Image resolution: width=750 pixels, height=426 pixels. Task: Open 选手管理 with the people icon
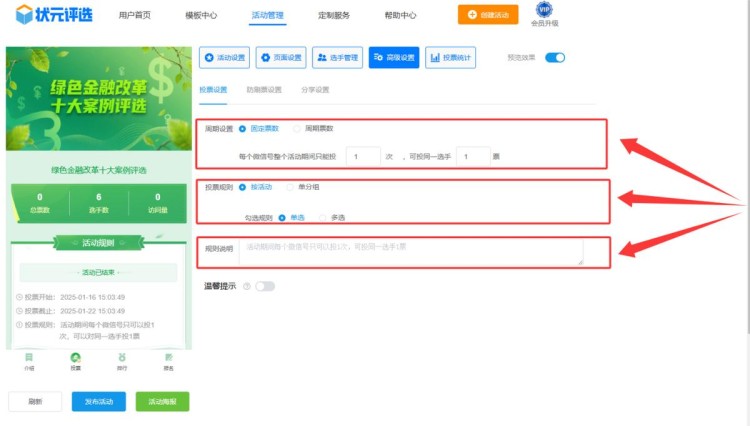[x=337, y=58]
